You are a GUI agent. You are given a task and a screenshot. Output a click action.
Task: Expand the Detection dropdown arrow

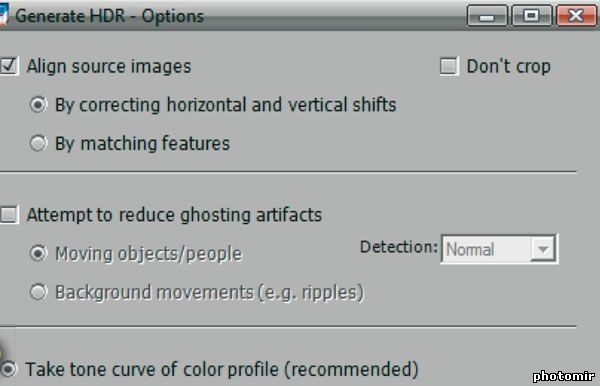[543, 249]
